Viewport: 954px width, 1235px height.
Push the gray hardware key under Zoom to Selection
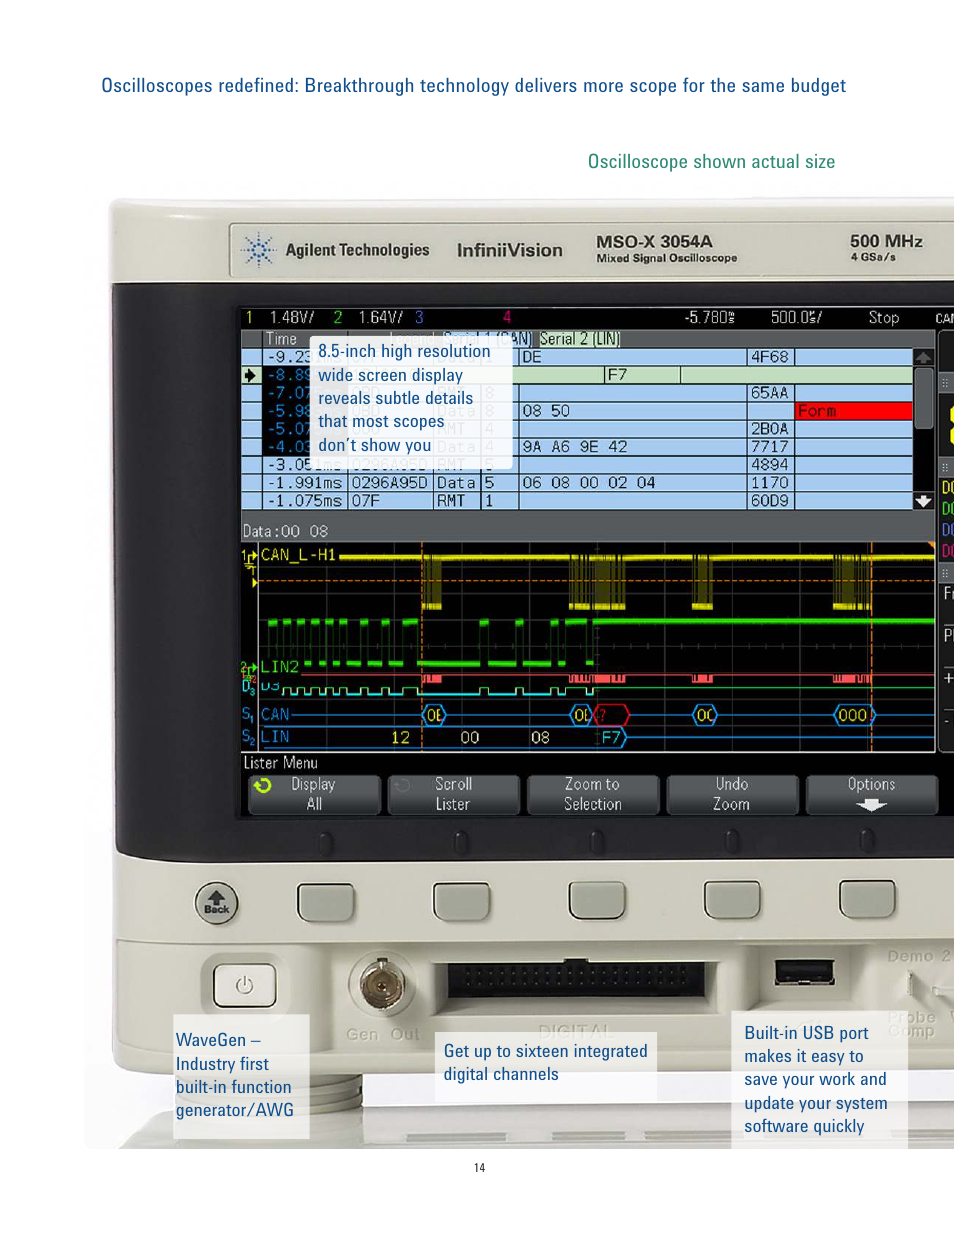597,901
